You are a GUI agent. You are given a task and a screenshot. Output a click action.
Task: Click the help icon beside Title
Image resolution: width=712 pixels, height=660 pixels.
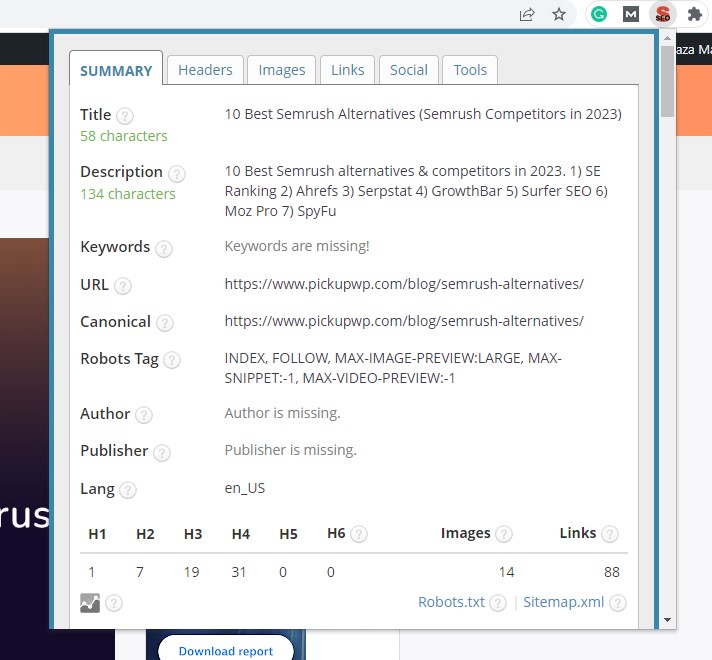(x=124, y=116)
